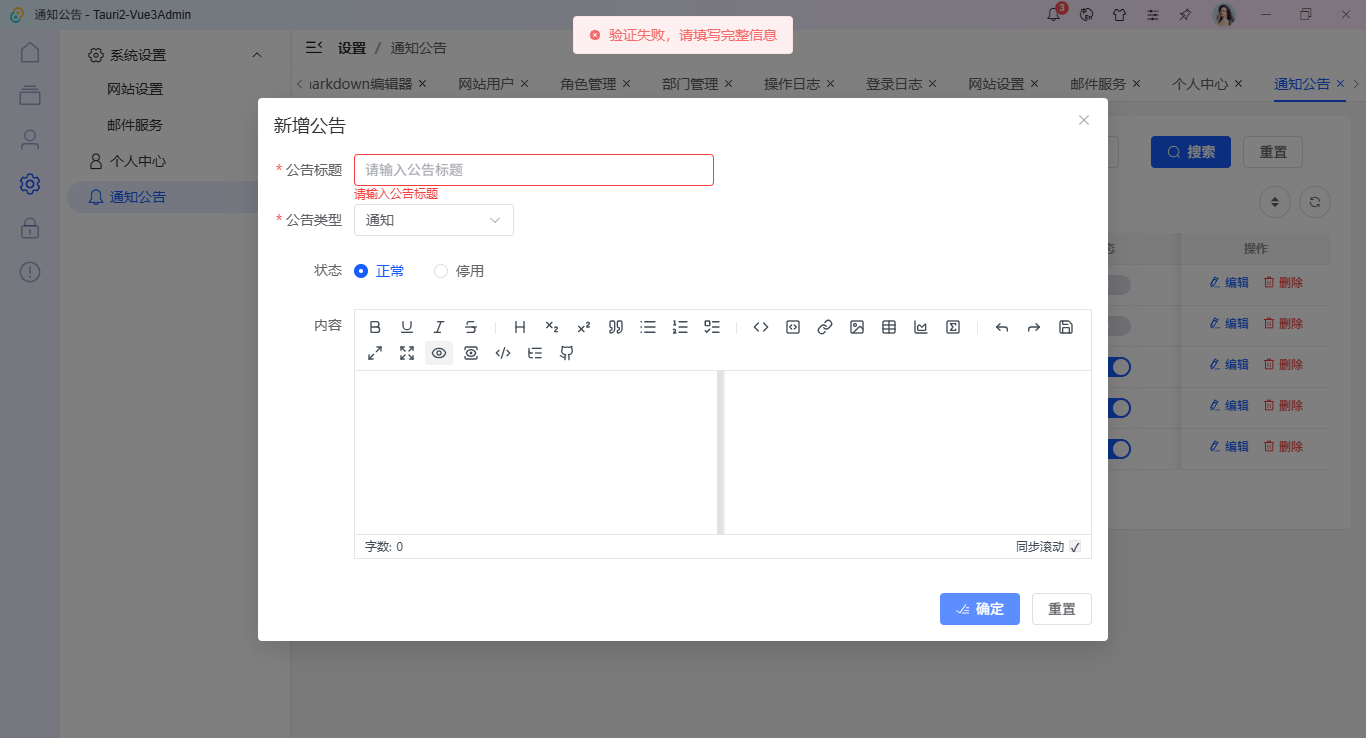Uncheck the 同步滚动 checkbox
This screenshot has height=738, width=1366.
click(x=1075, y=546)
